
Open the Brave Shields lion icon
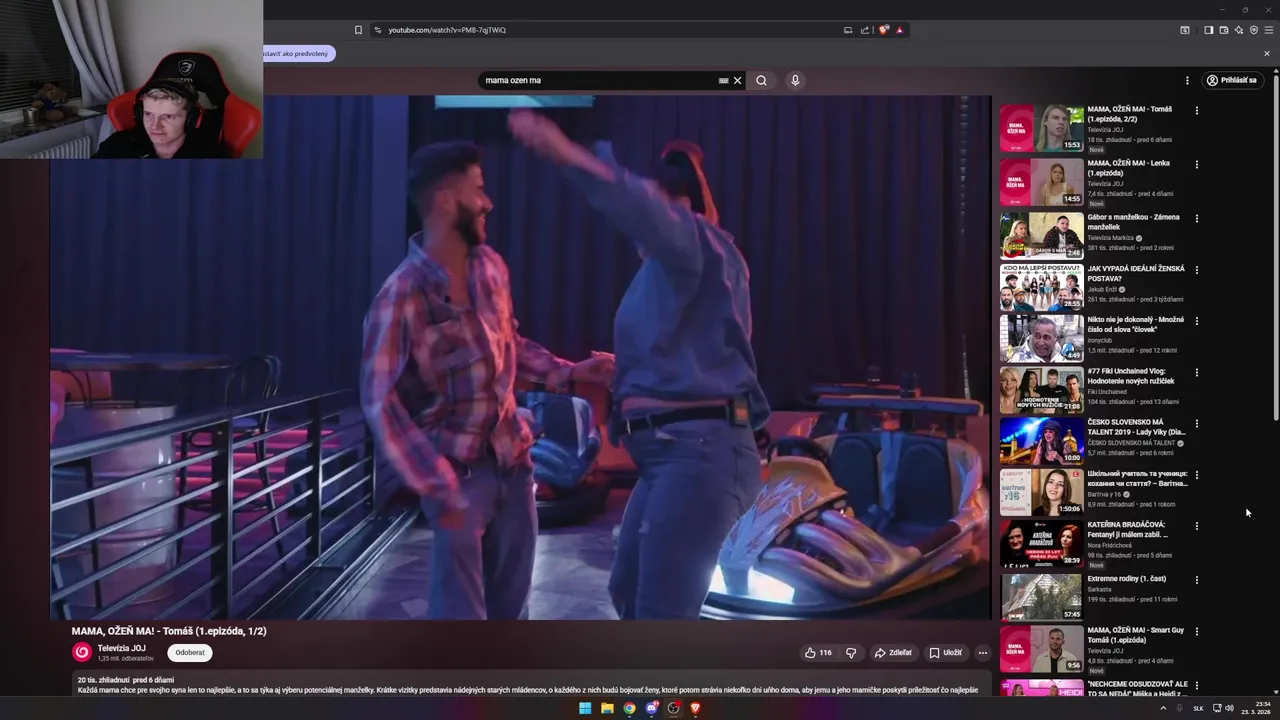click(x=883, y=30)
